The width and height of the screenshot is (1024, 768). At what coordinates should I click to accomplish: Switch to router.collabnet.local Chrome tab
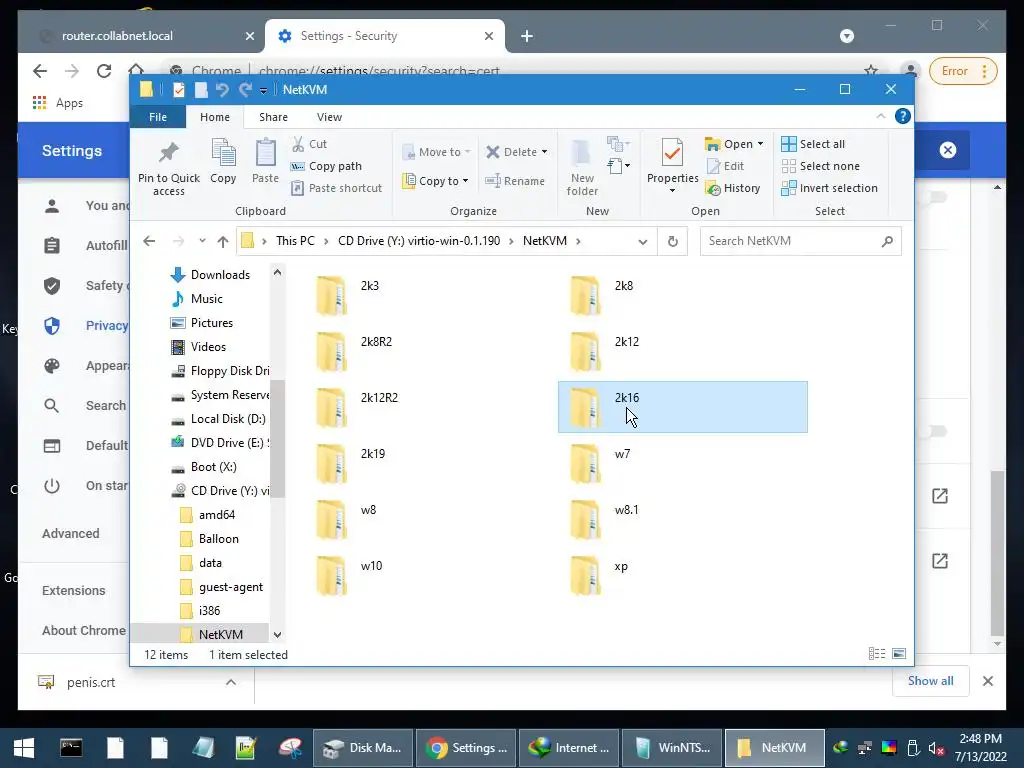pyautogui.click(x=141, y=36)
